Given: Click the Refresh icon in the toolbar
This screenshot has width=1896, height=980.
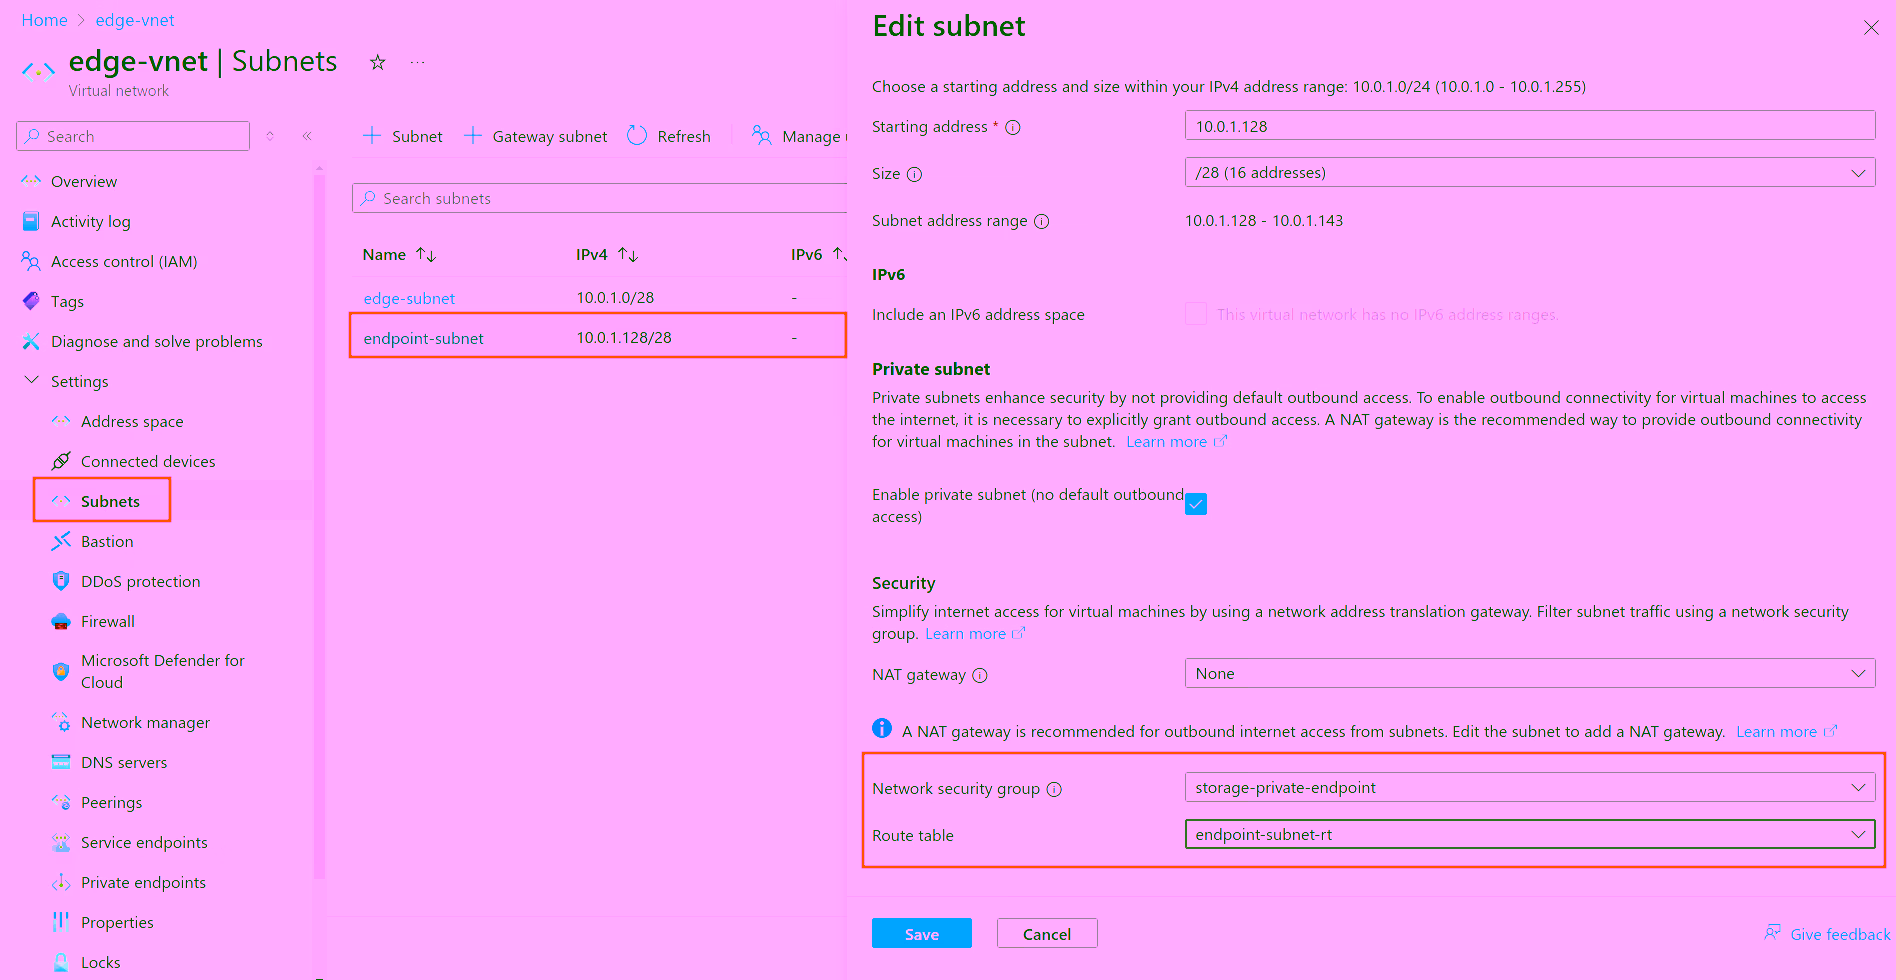Looking at the screenshot, I should coord(637,135).
